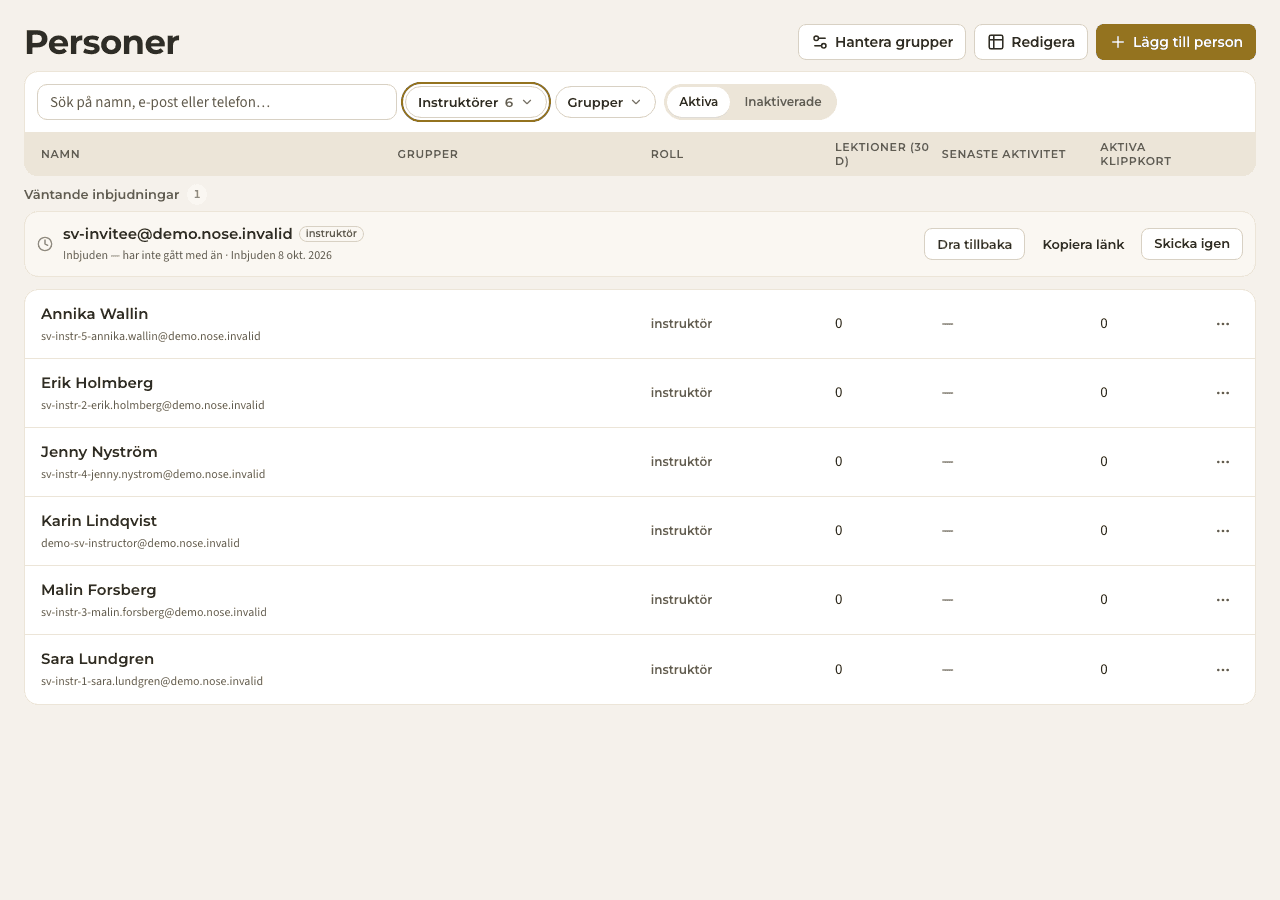Open Erik Holmberg's profile name
1280x900 pixels.
point(97,383)
